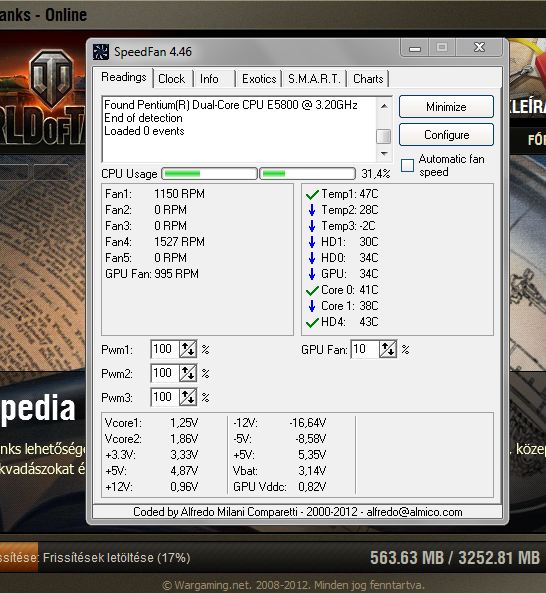Click the GPU Fan 995 RPM reading
The image size is (546, 593).
pyautogui.click(x=152, y=274)
